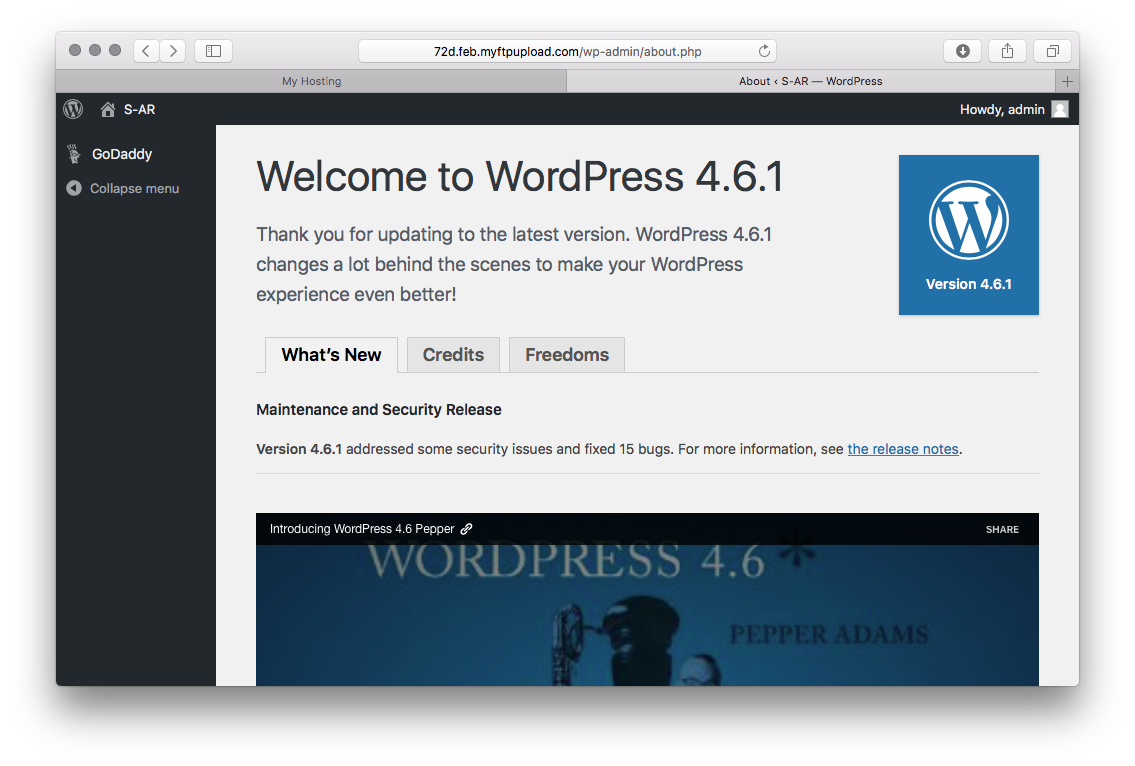Click Collapse menu in the sidebar

(134, 188)
